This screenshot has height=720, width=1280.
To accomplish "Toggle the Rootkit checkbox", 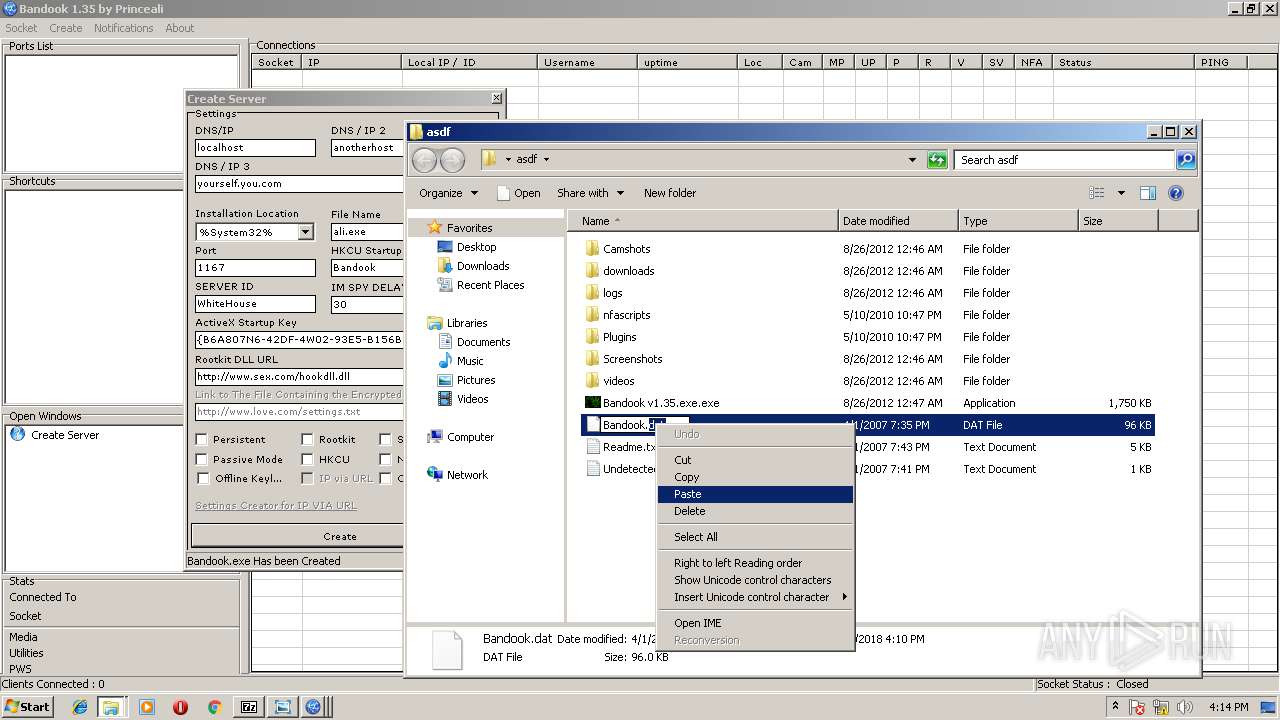I will point(307,439).
